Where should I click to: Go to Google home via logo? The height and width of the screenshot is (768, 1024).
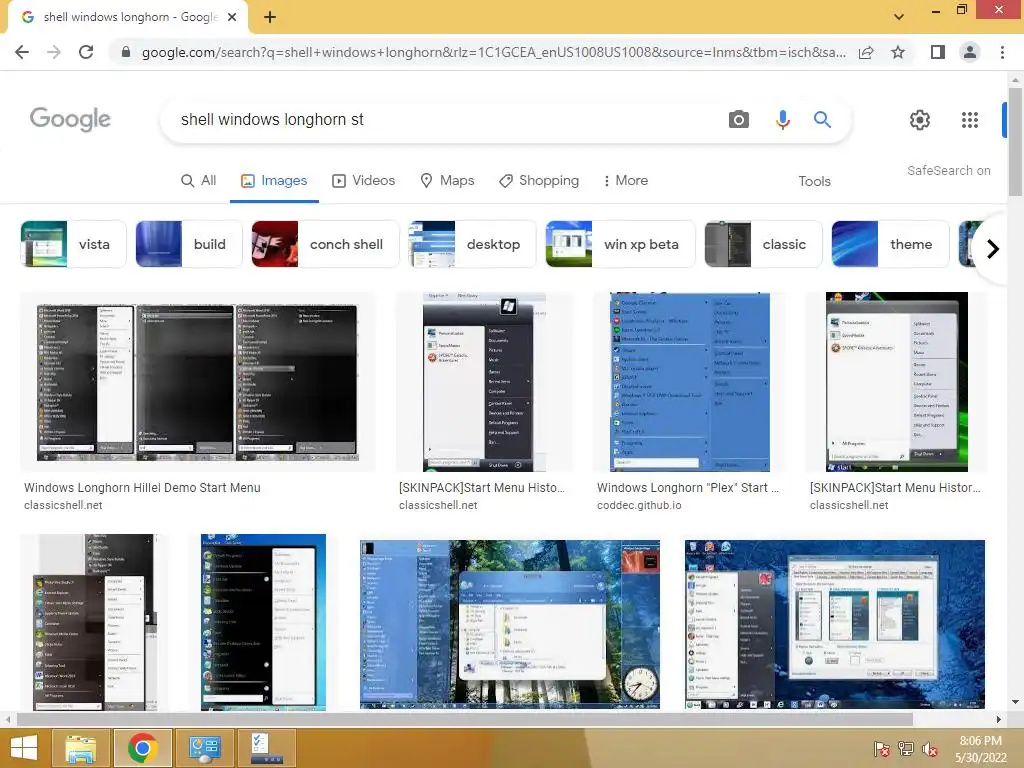70,119
